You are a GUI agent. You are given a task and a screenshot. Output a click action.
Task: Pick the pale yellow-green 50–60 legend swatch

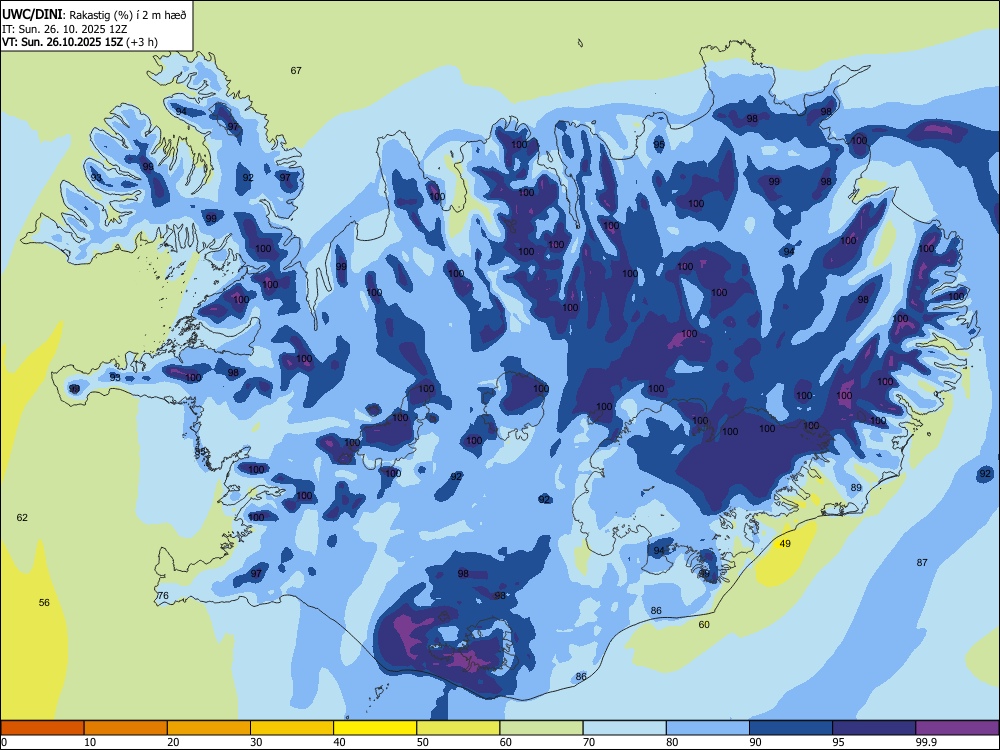(459, 728)
